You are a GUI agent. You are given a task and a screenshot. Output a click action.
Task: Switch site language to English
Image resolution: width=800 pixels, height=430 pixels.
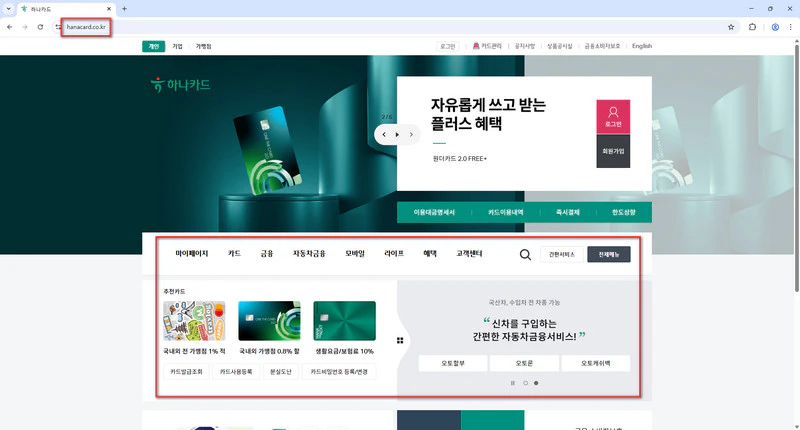[x=642, y=46]
